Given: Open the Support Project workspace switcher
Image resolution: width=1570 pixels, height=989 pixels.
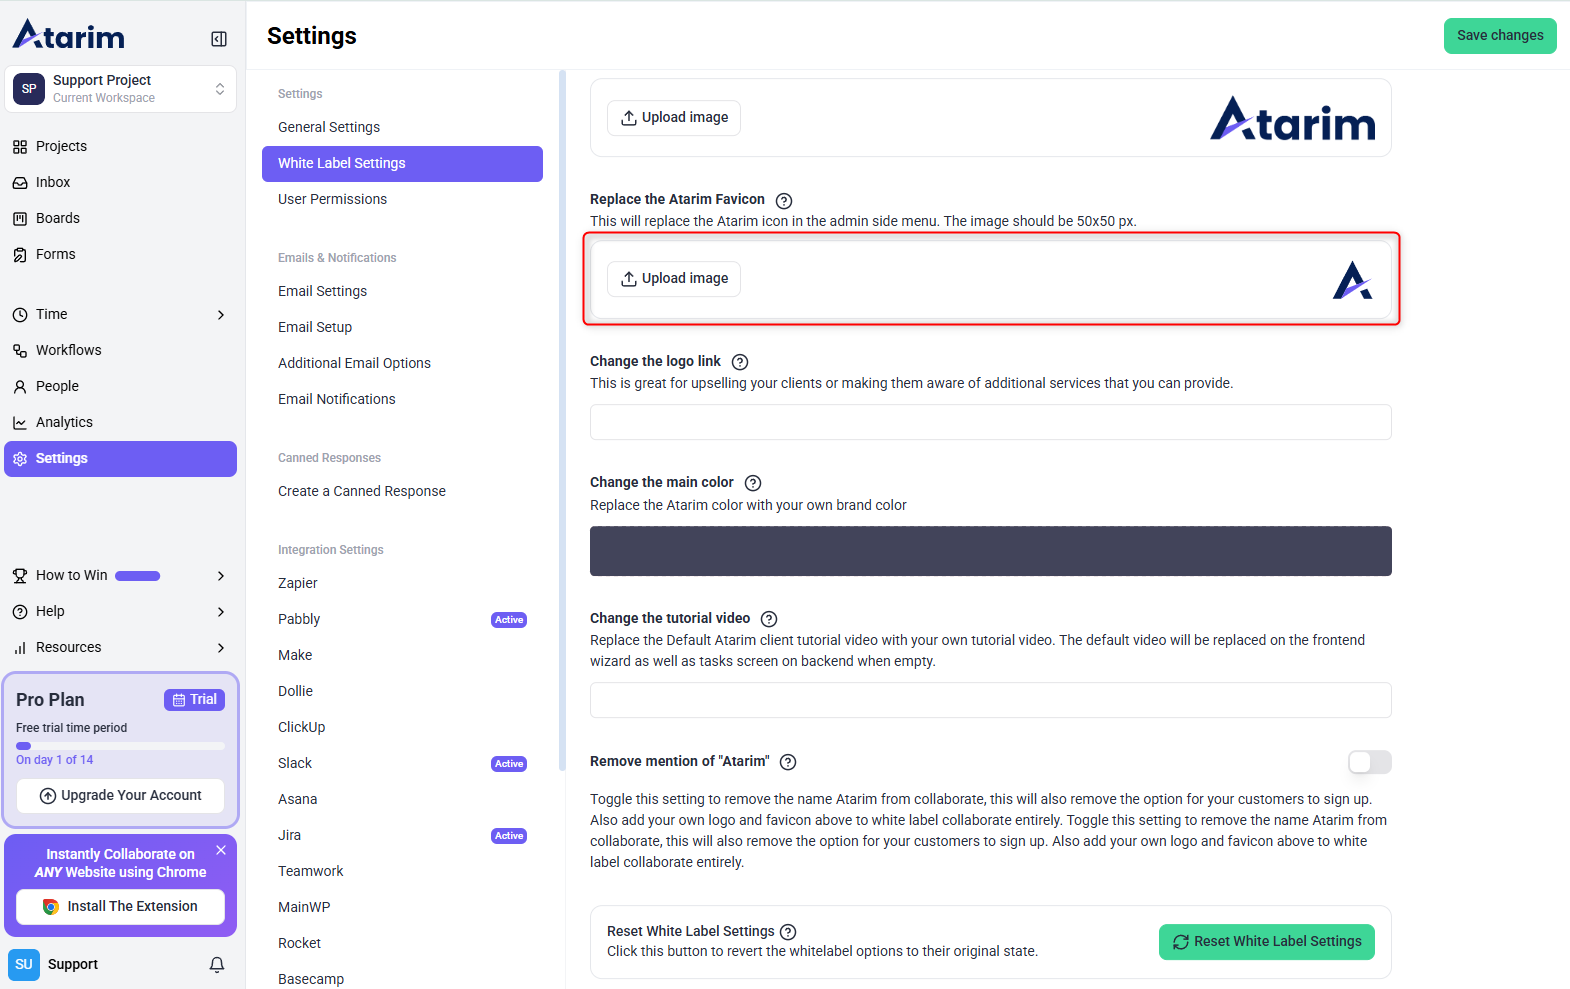Looking at the screenshot, I should pyautogui.click(x=120, y=89).
